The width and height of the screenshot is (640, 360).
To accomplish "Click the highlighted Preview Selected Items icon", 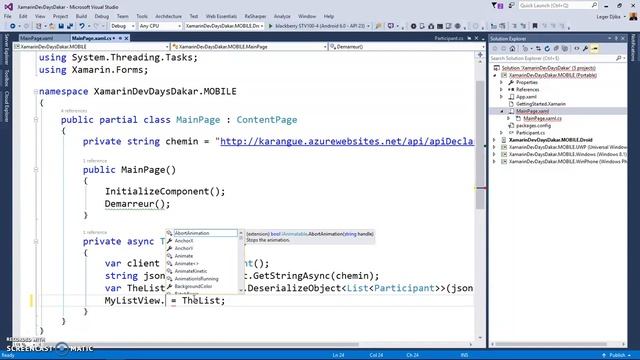I will pyautogui.click(x=595, y=49).
